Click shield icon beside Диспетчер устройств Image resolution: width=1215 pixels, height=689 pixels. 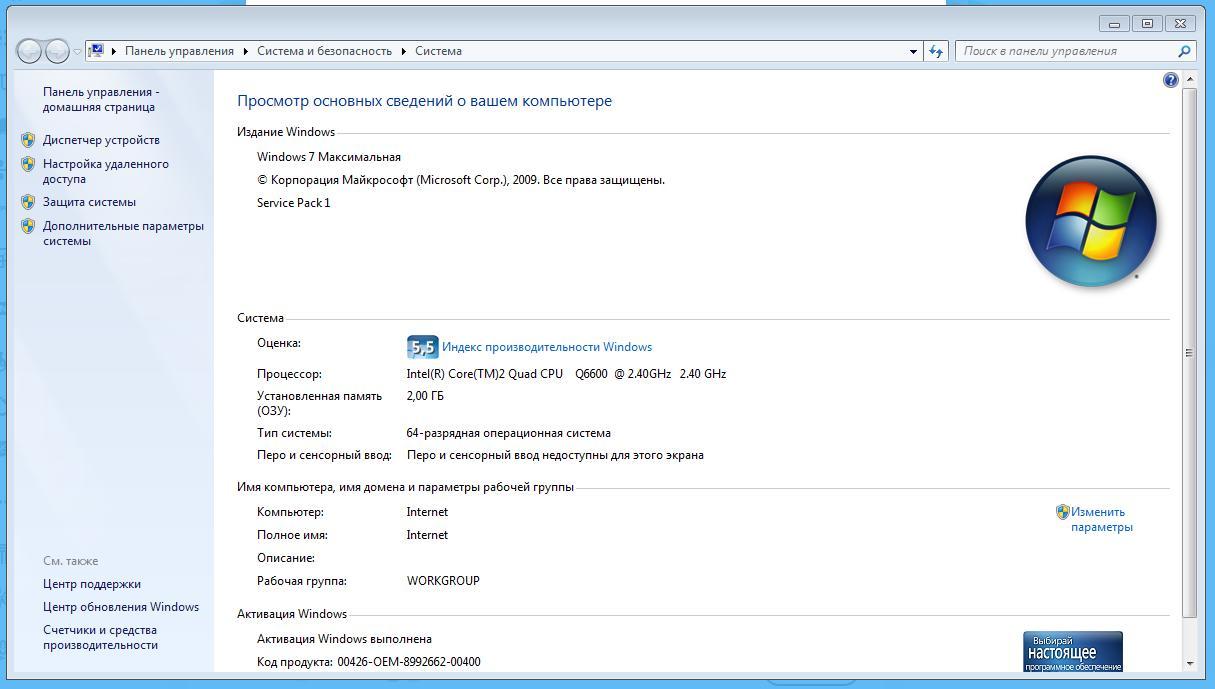[x=28, y=140]
